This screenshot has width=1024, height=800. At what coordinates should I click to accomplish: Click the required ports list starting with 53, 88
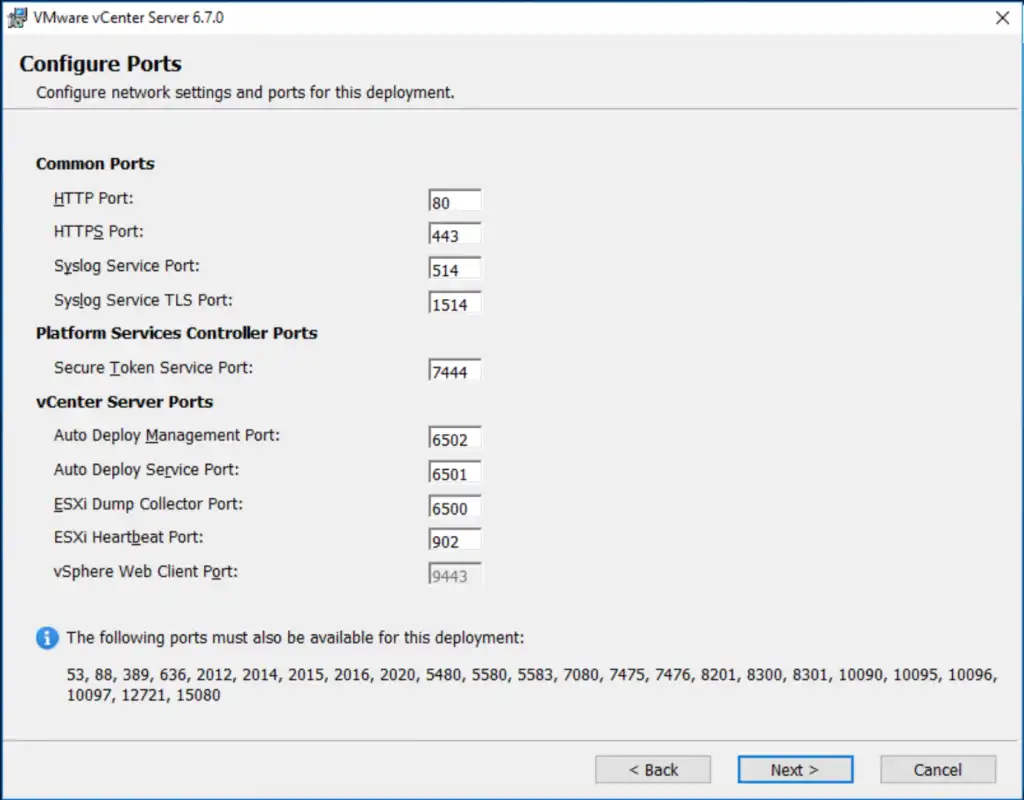(532, 684)
